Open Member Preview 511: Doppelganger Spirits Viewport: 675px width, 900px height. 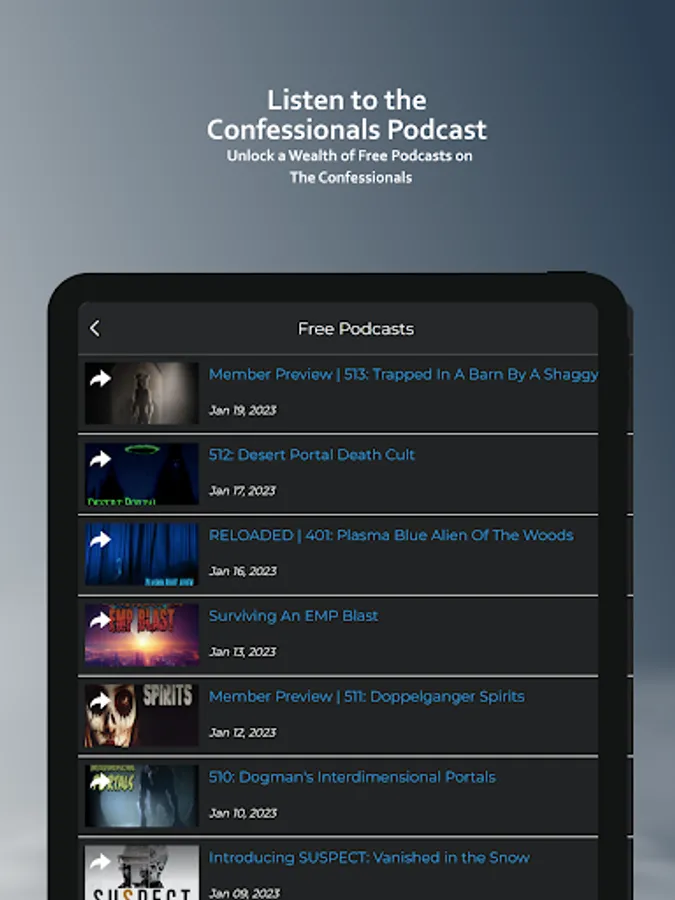point(366,696)
